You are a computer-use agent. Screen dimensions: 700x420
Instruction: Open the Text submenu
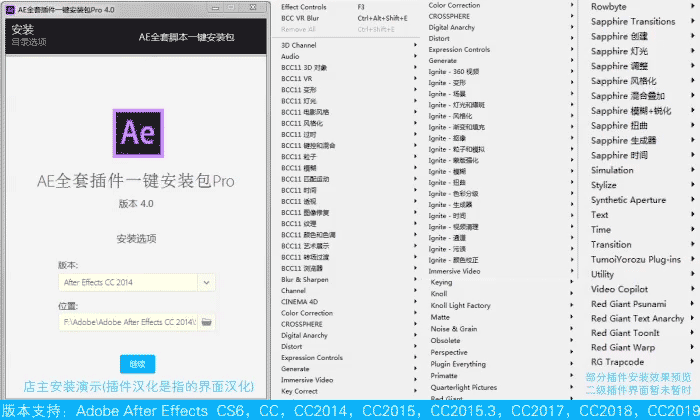[599, 215]
